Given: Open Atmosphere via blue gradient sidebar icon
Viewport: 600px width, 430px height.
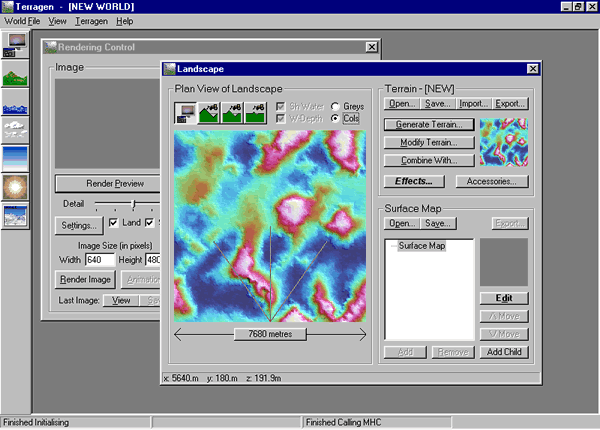Looking at the screenshot, I should [15, 159].
